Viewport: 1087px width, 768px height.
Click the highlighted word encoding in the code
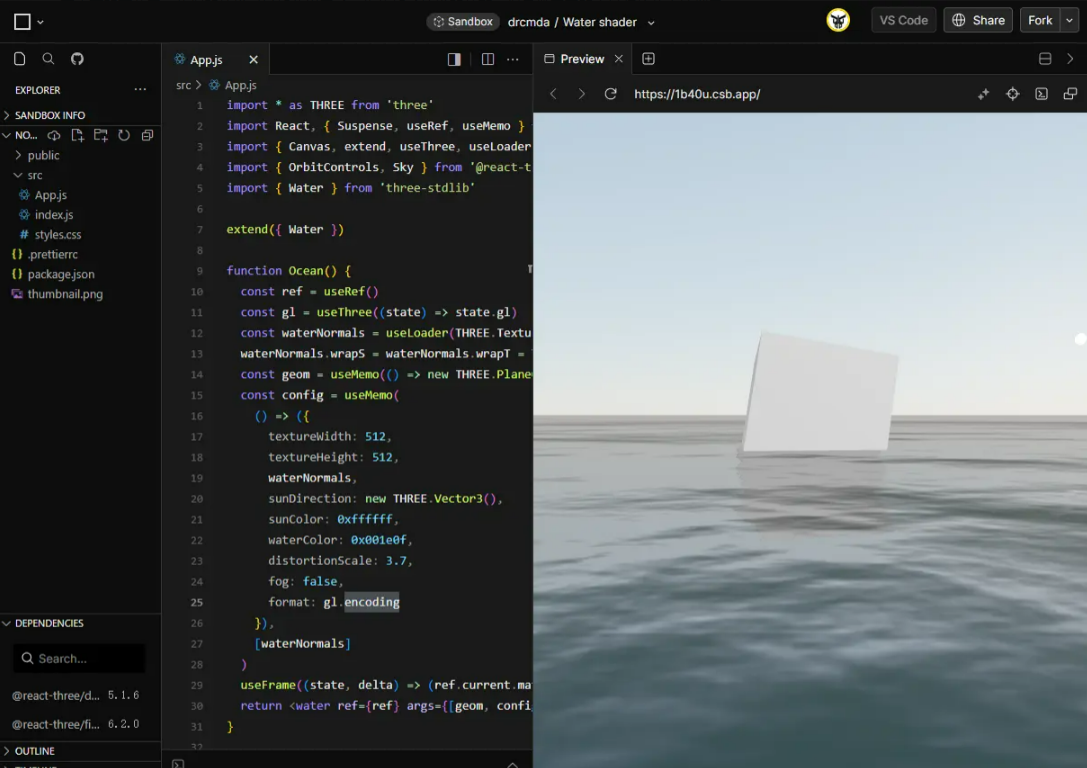coord(372,602)
